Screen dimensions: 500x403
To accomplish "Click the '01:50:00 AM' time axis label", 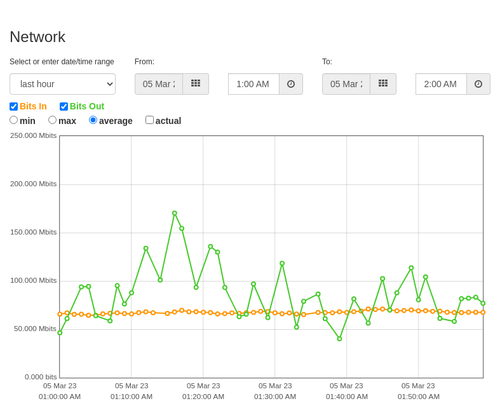I will coord(418,397).
